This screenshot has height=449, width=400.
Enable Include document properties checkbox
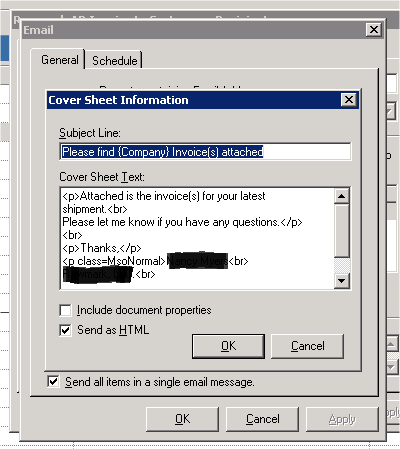65,310
